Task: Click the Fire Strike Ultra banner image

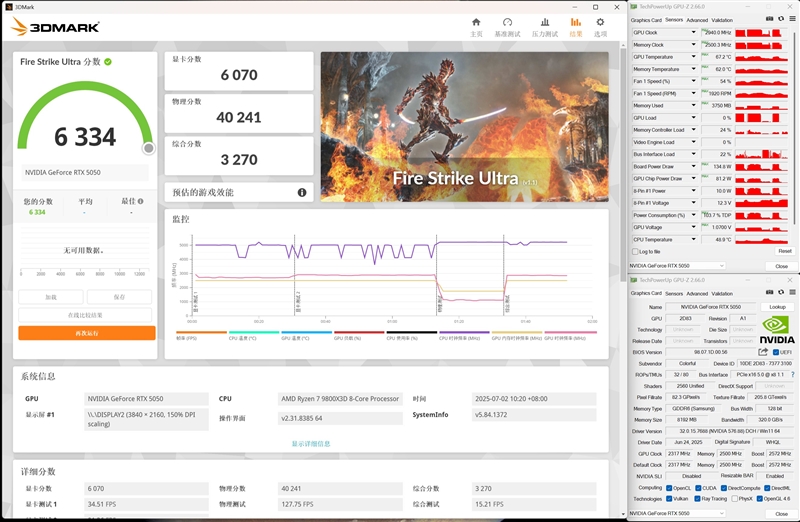Action: click(464, 127)
